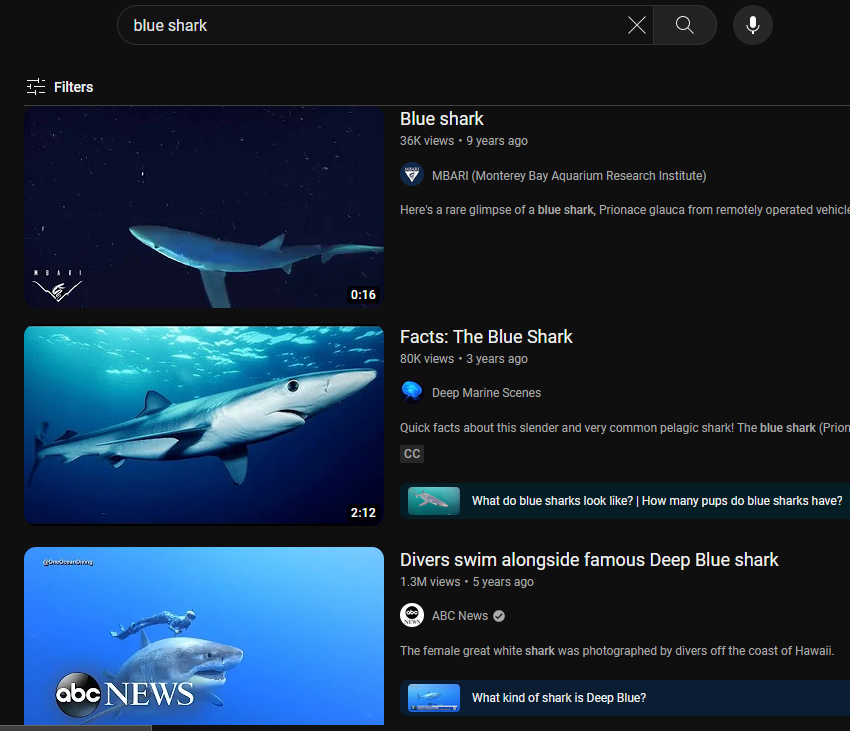Click the magnifying glass search button

point(685,26)
